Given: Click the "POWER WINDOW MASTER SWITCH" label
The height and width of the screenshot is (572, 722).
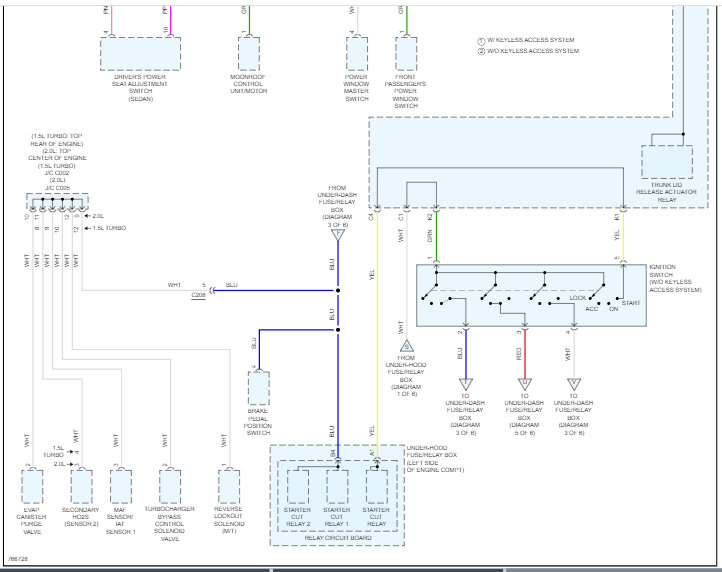Looking at the screenshot, I should [356, 88].
